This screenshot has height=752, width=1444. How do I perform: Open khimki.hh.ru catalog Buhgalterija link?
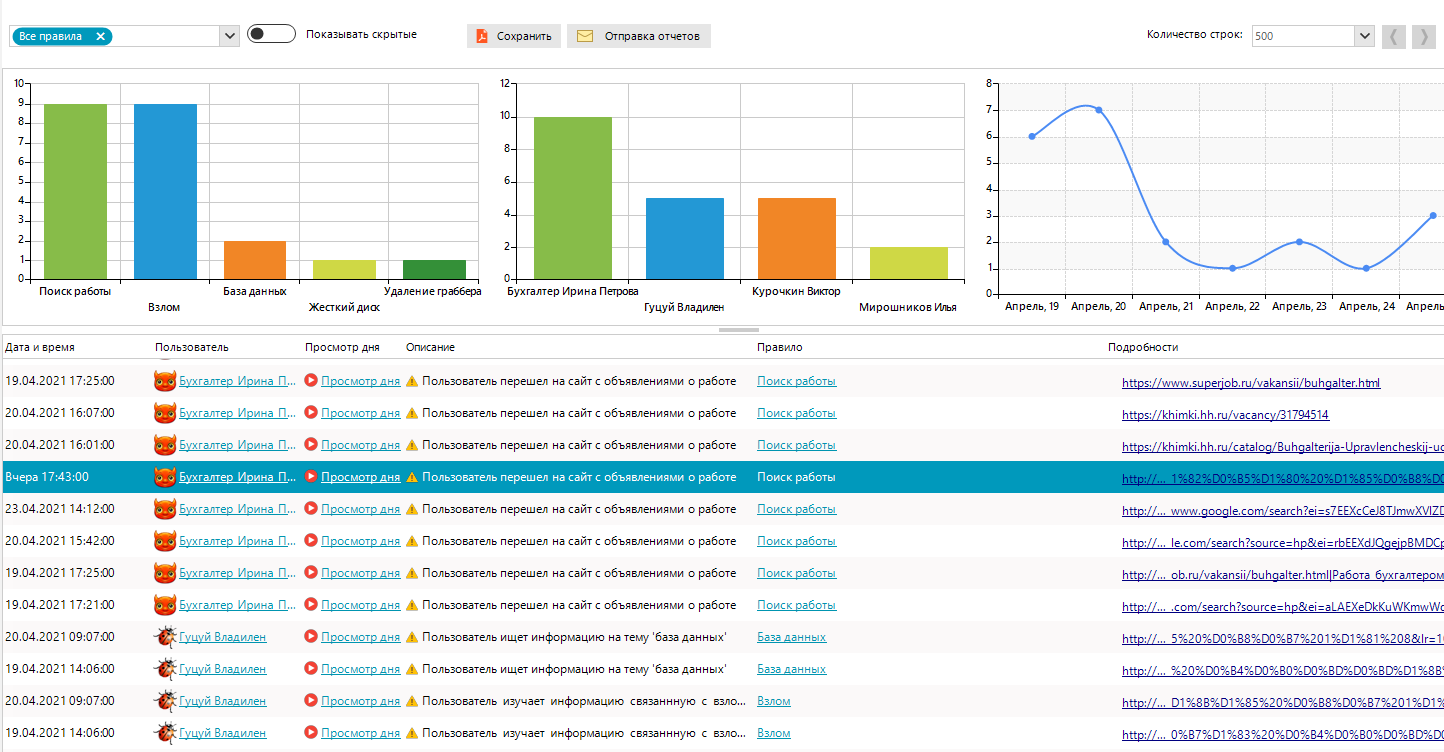(1282, 447)
